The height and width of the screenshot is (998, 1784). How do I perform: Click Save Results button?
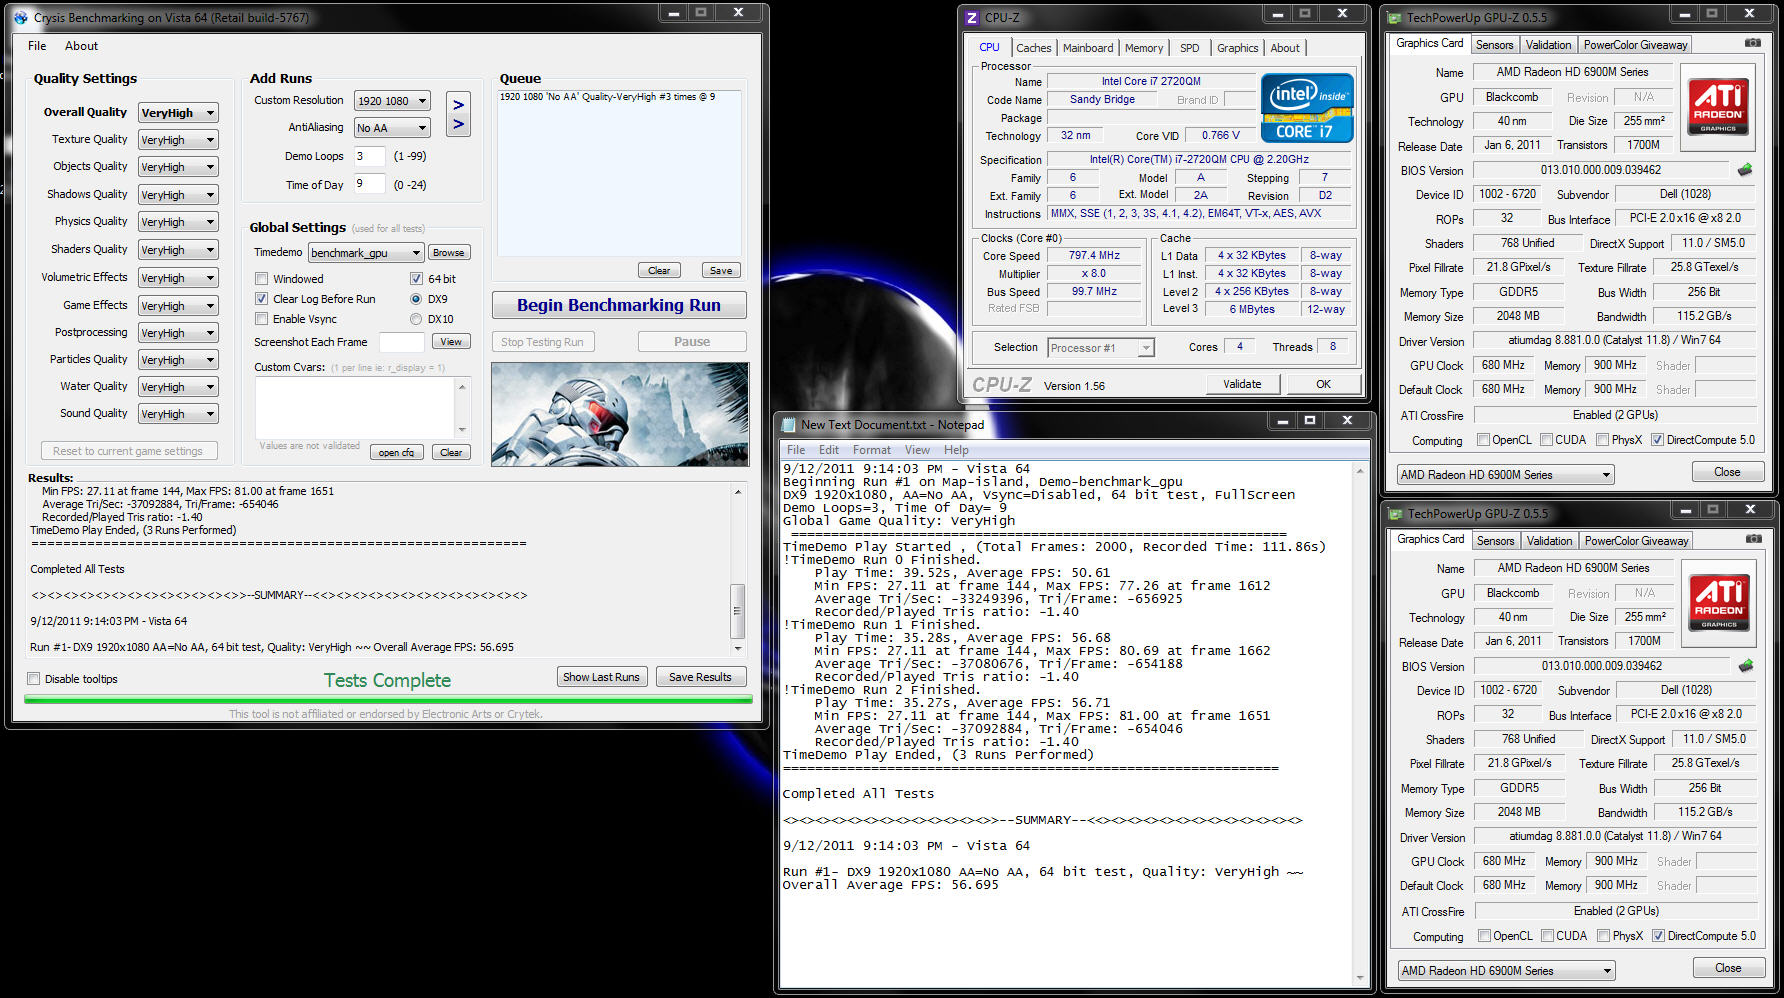[700, 677]
